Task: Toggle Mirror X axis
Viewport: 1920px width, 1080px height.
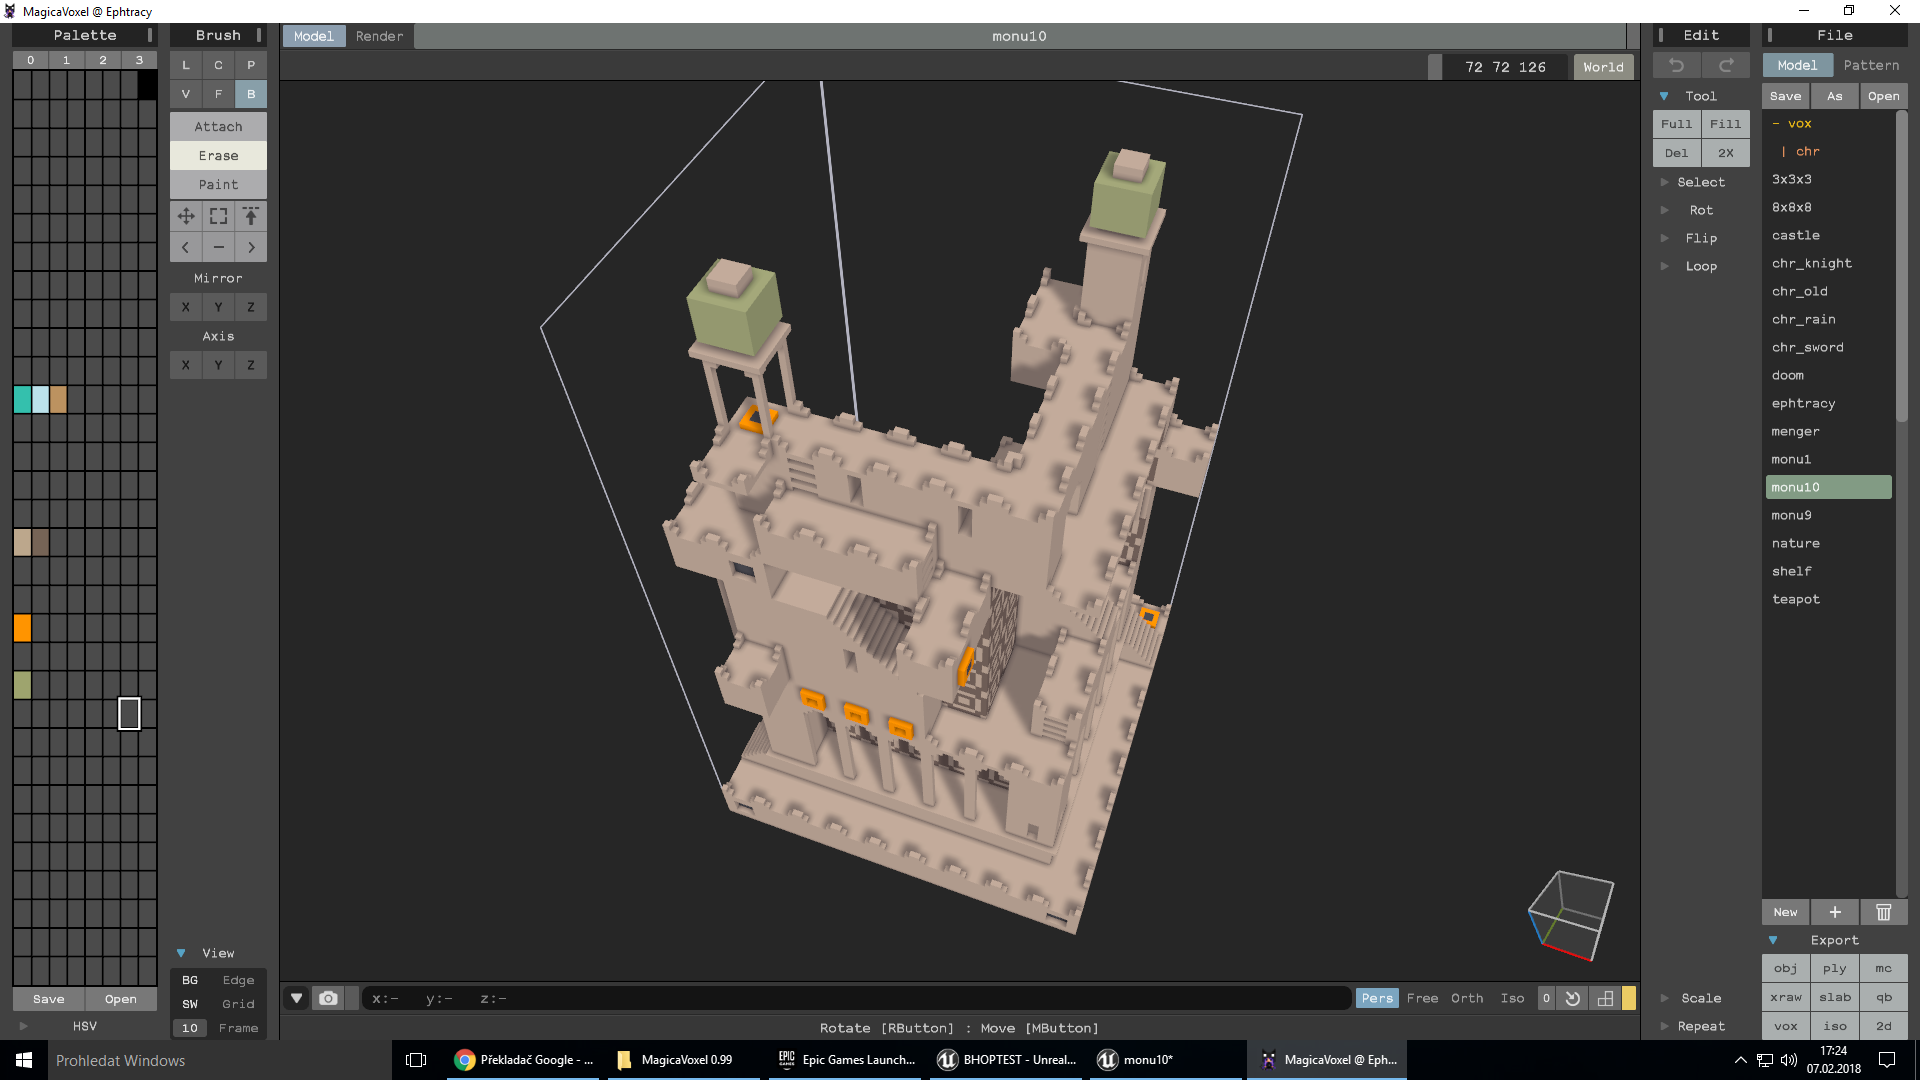Action: click(186, 307)
